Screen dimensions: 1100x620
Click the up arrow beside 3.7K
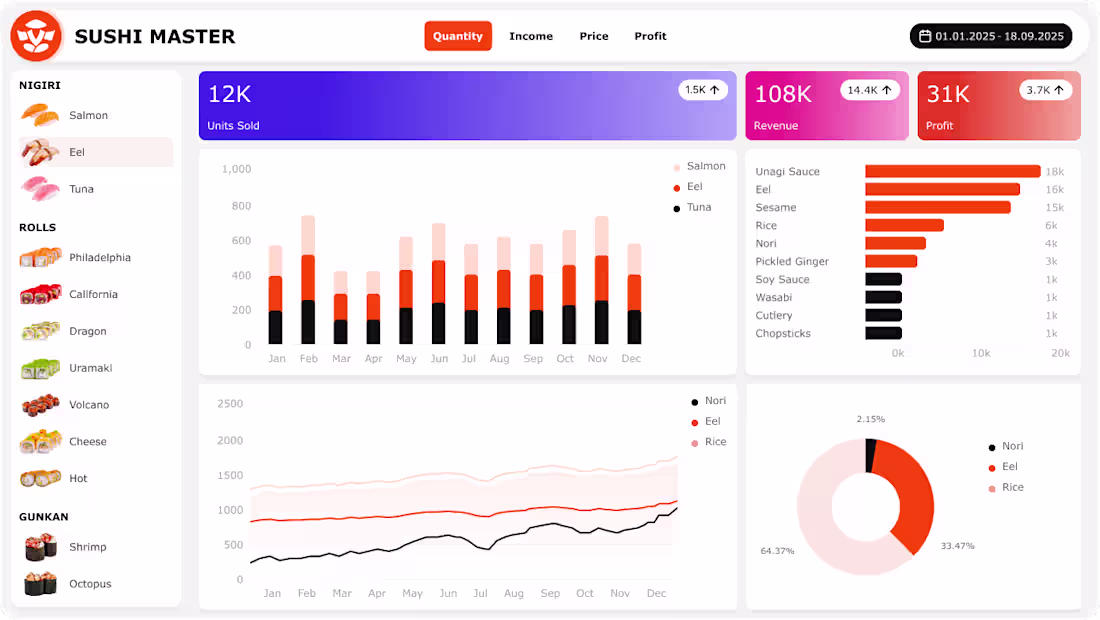pos(1059,90)
